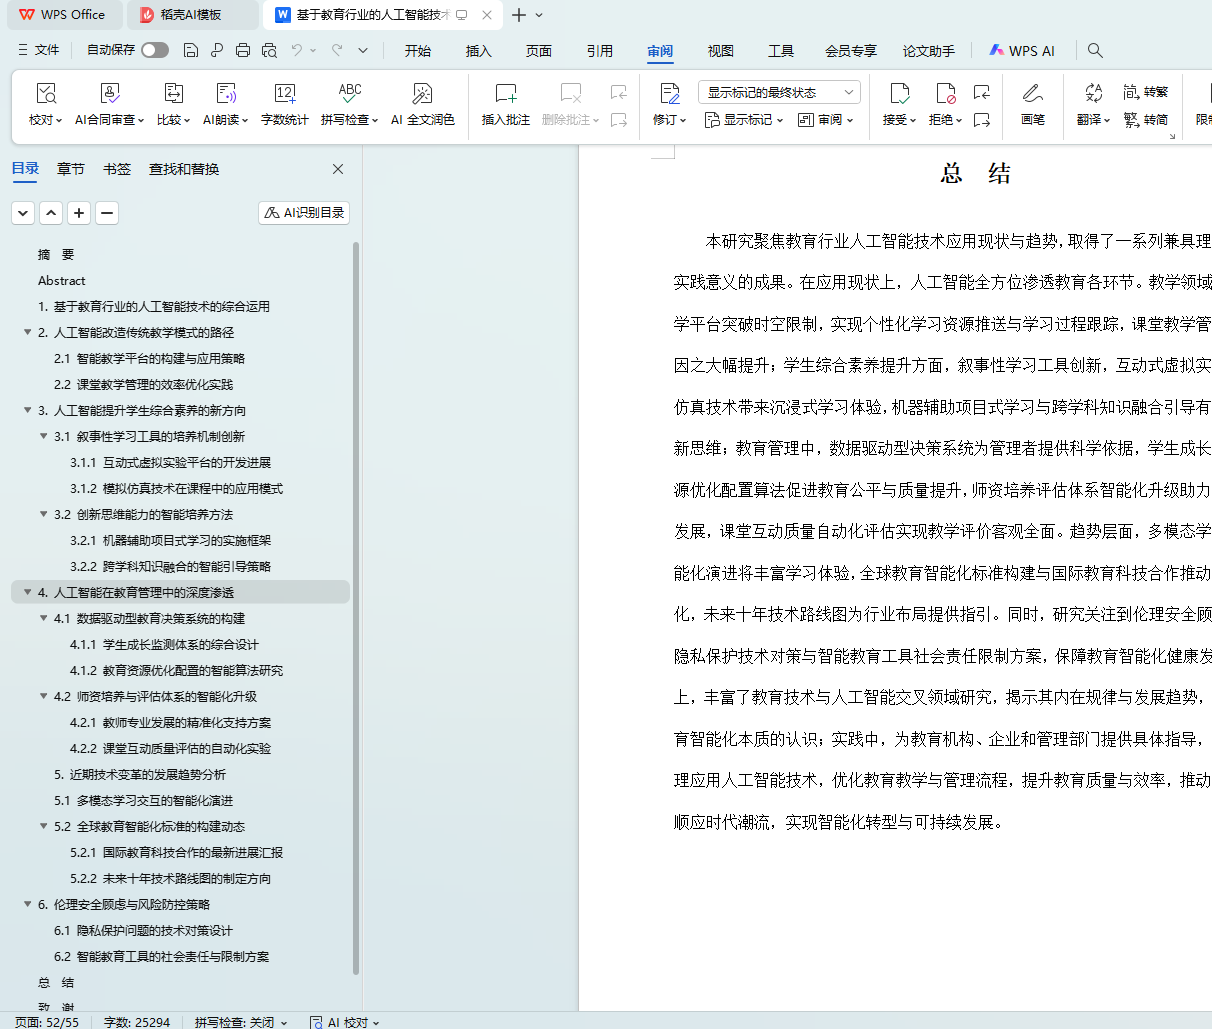1212x1029 pixels.
Task: Open the 显示标记的最终状态 dropdown
Action: [778, 92]
